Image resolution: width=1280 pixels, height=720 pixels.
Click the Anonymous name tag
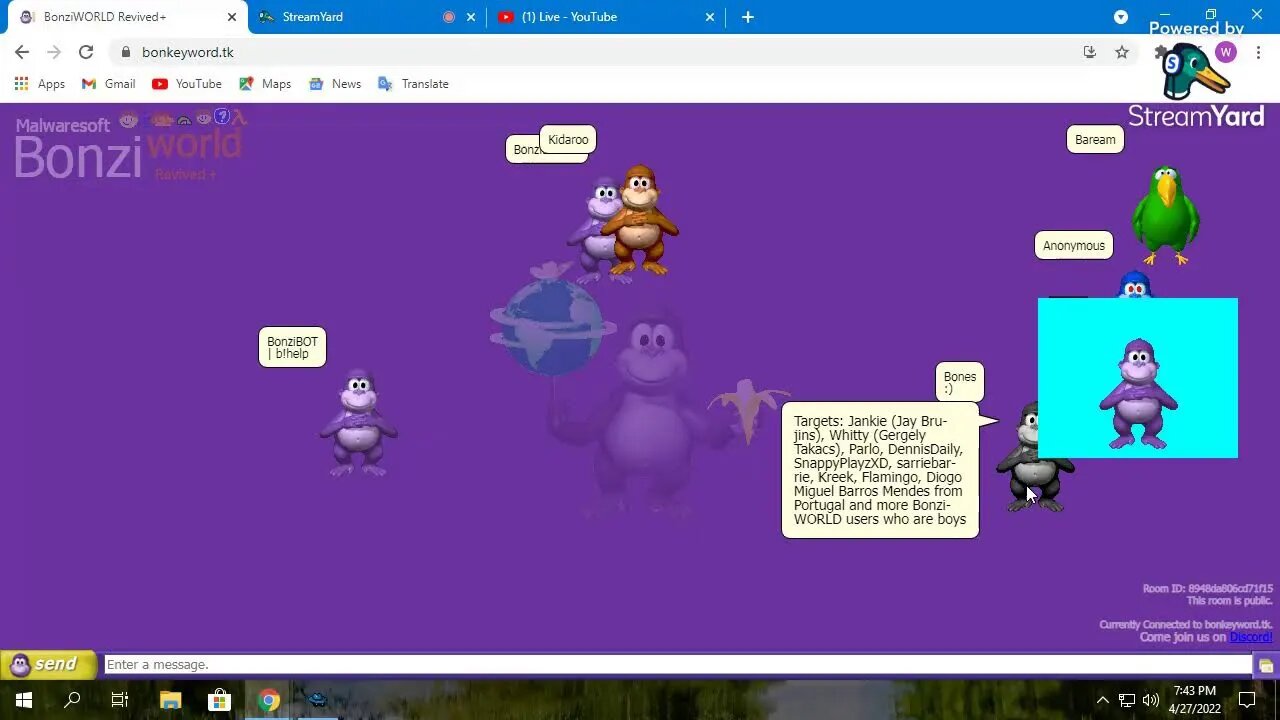1074,246
